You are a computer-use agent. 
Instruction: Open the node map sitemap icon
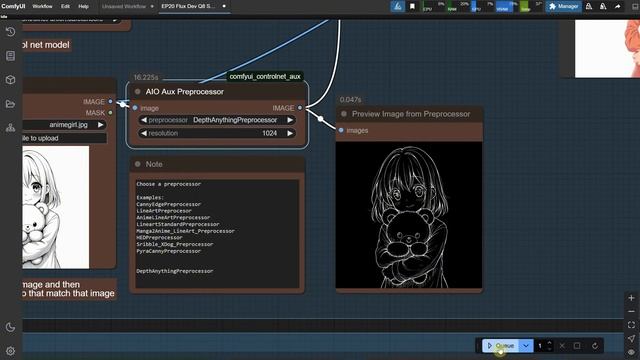(11, 128)
